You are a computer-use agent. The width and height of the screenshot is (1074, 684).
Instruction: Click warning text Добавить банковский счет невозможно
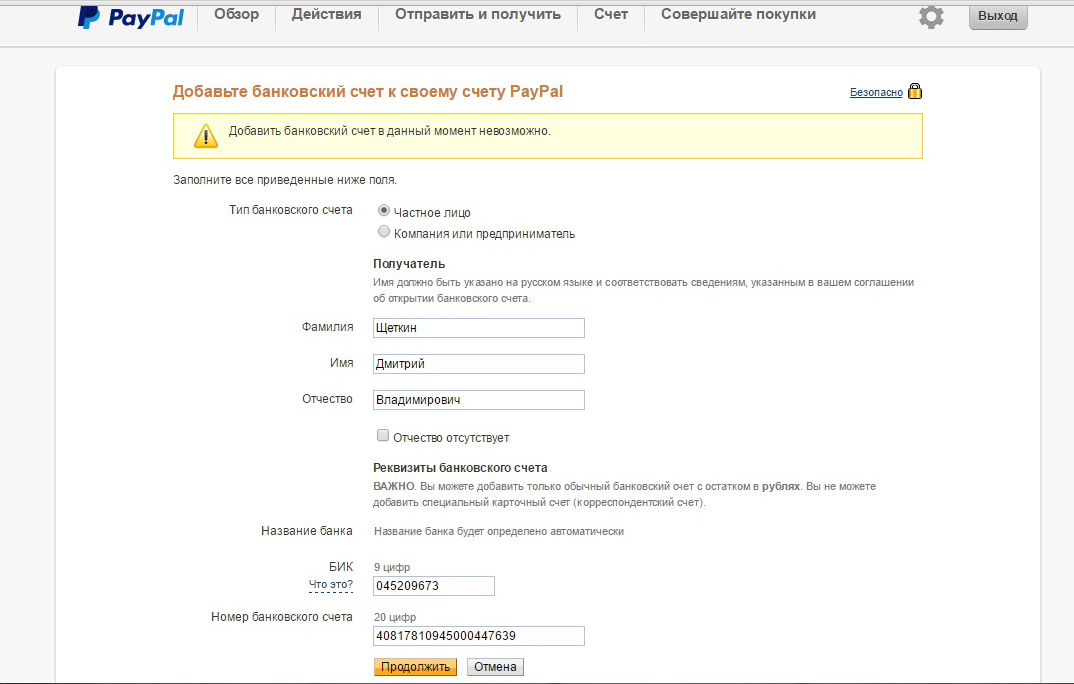coord(390,131)
